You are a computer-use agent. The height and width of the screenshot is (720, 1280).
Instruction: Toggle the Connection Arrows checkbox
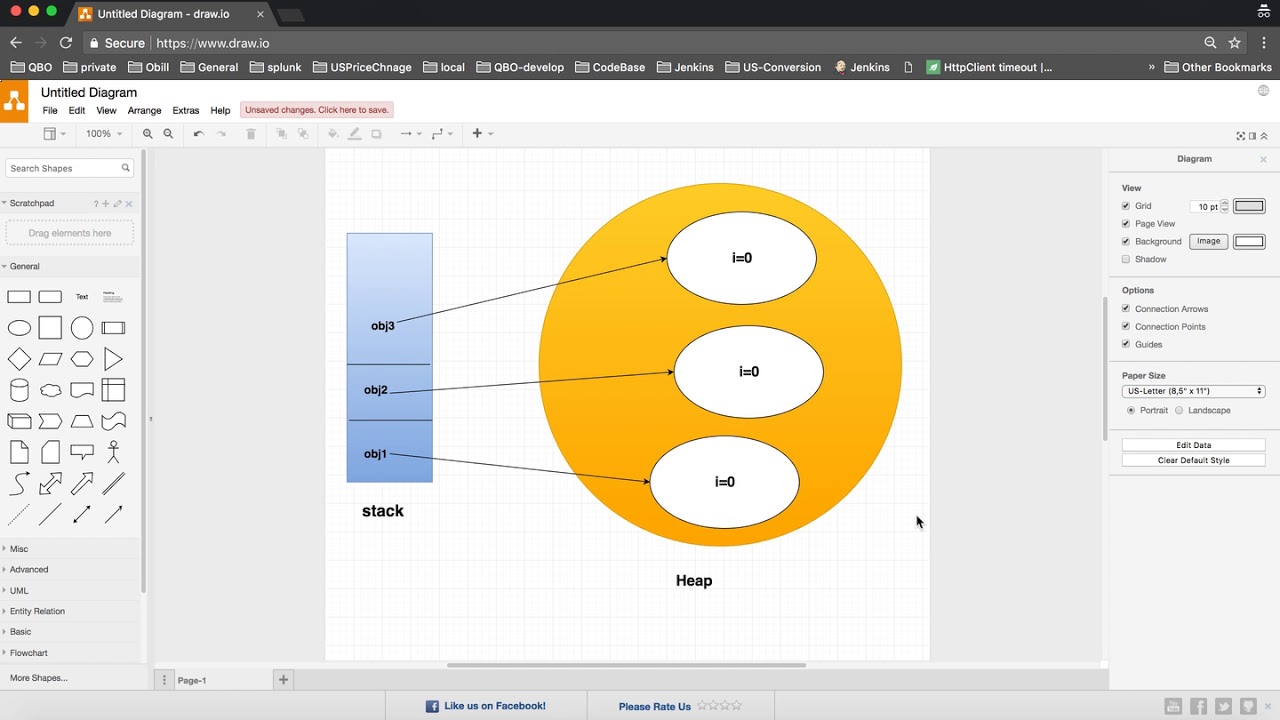pos(1126,309)
